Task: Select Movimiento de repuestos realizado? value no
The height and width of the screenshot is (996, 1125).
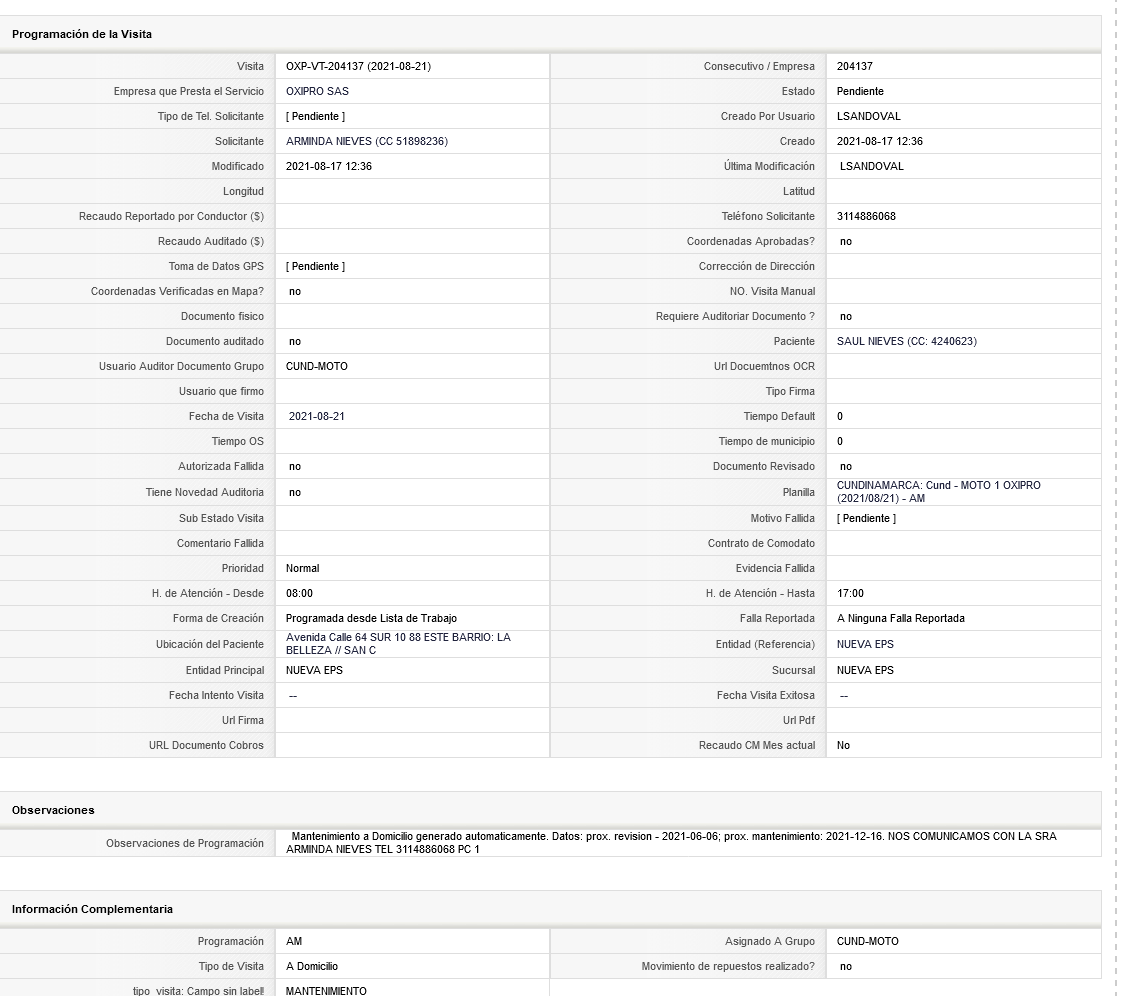Action: point(846,967)
